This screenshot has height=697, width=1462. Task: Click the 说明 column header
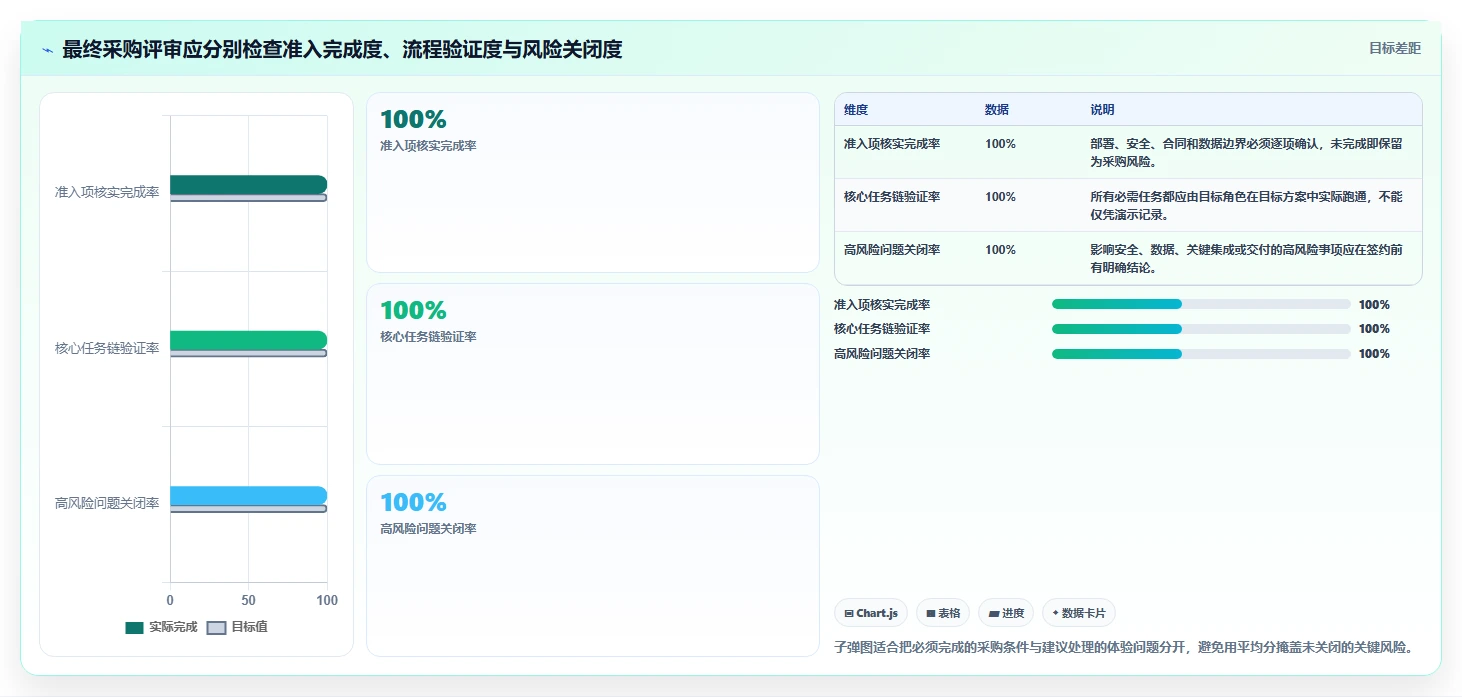point(1102,110)
